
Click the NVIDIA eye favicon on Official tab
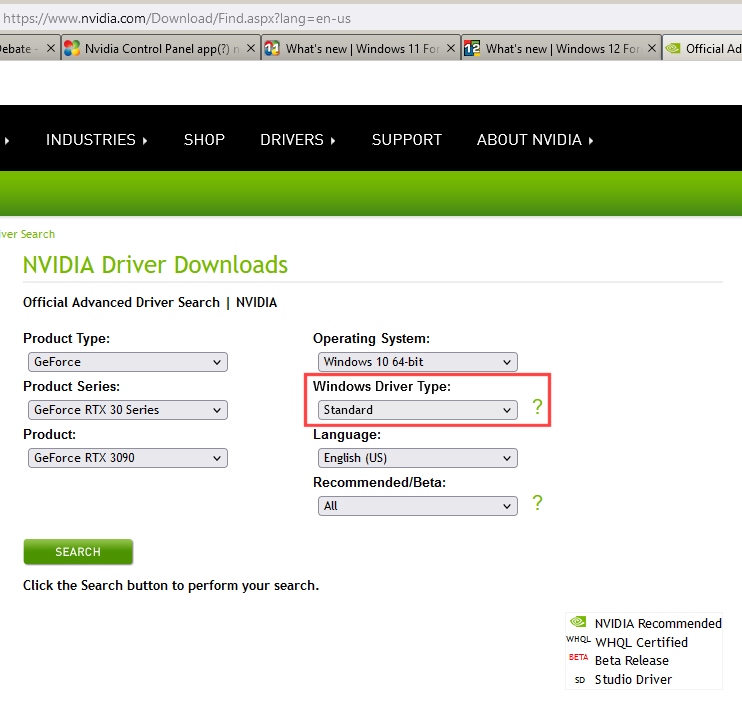coord(672,48)
